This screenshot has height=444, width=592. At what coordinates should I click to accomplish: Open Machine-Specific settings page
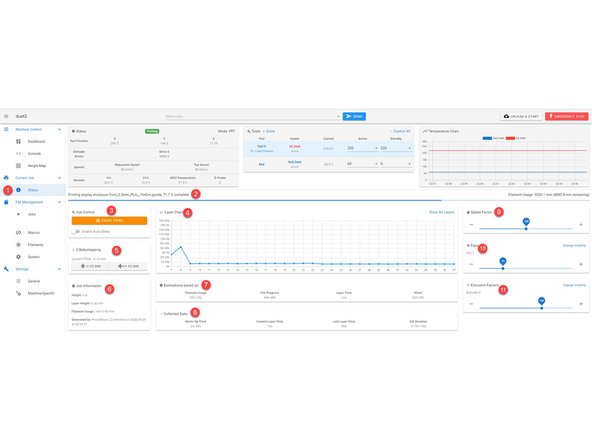(41, 293)
